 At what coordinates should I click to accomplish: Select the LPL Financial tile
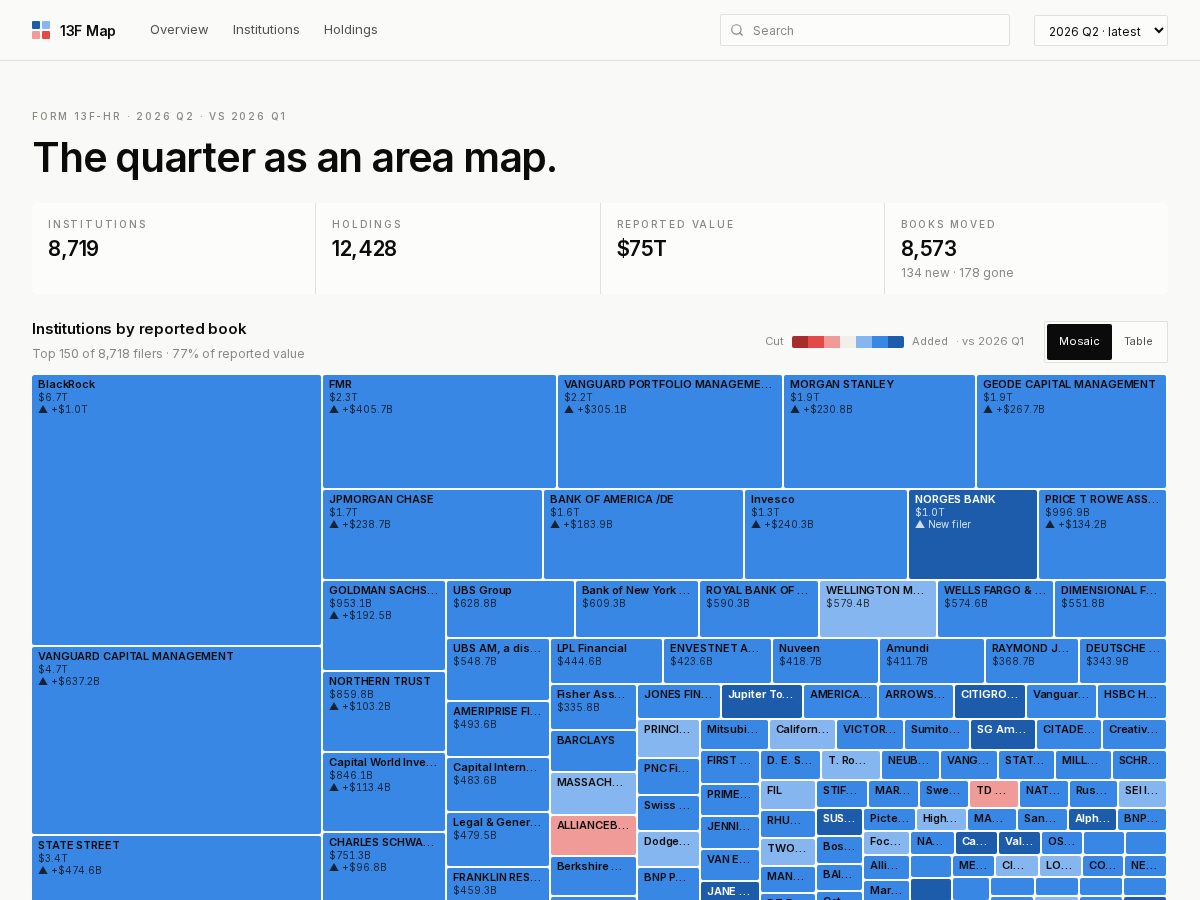coord(606,661)
